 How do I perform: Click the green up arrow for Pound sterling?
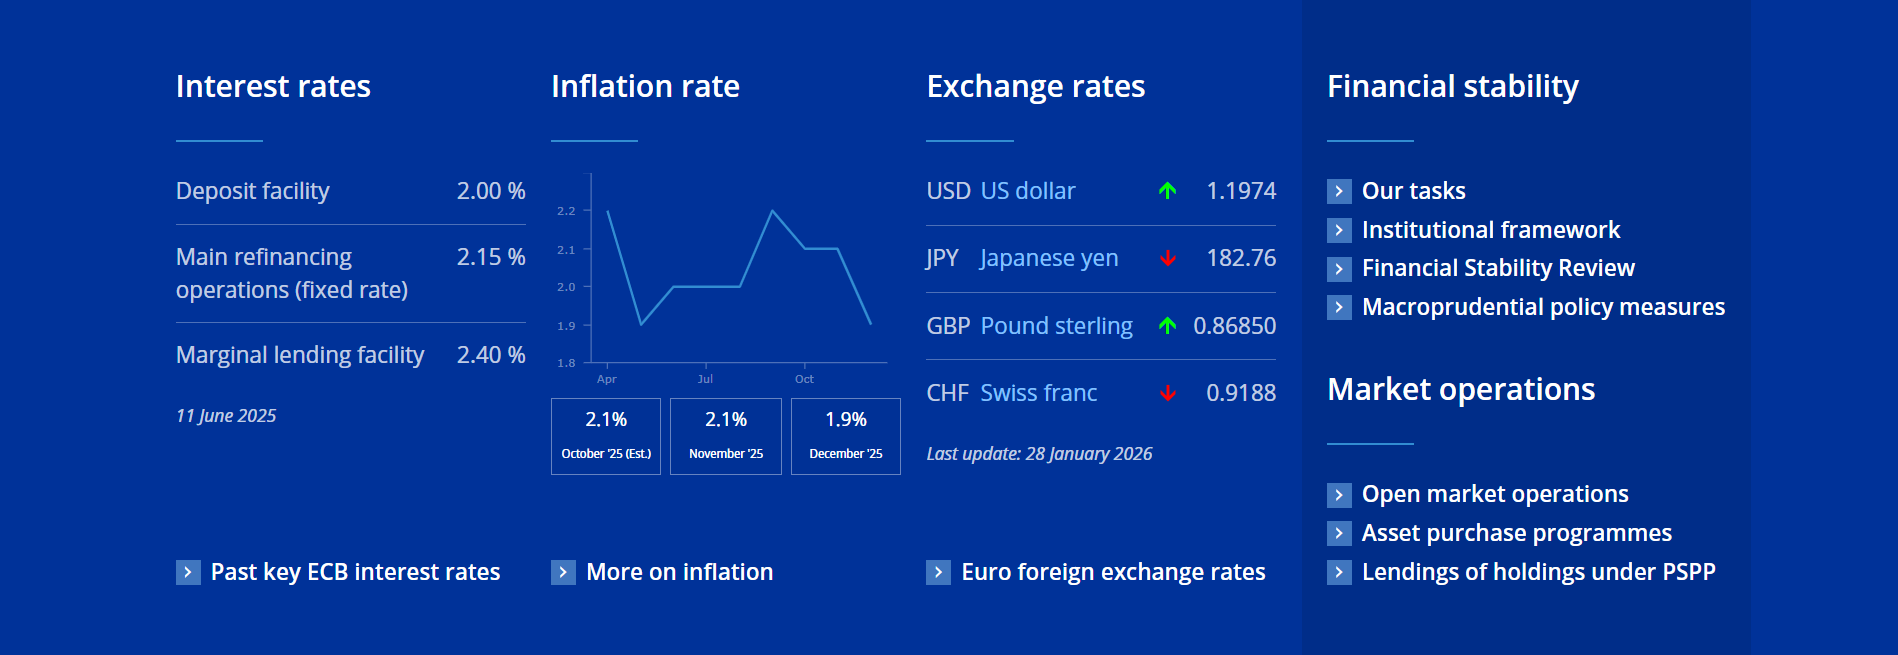(1167, 326)
